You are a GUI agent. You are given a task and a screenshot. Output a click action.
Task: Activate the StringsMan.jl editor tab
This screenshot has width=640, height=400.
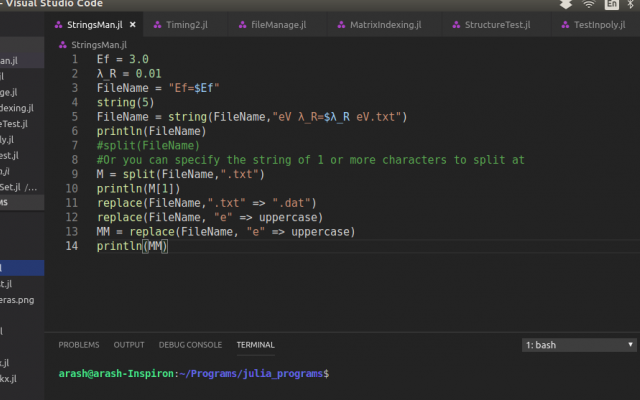coord(94,25)
